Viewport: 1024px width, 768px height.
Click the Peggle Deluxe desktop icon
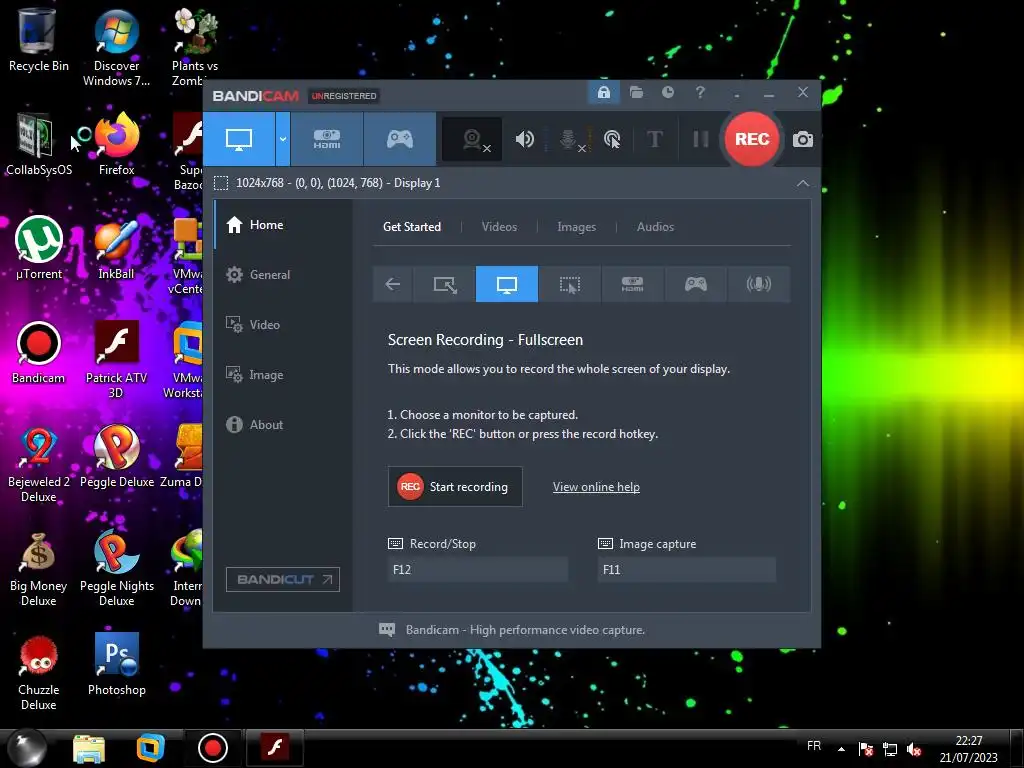pos(117,456)
